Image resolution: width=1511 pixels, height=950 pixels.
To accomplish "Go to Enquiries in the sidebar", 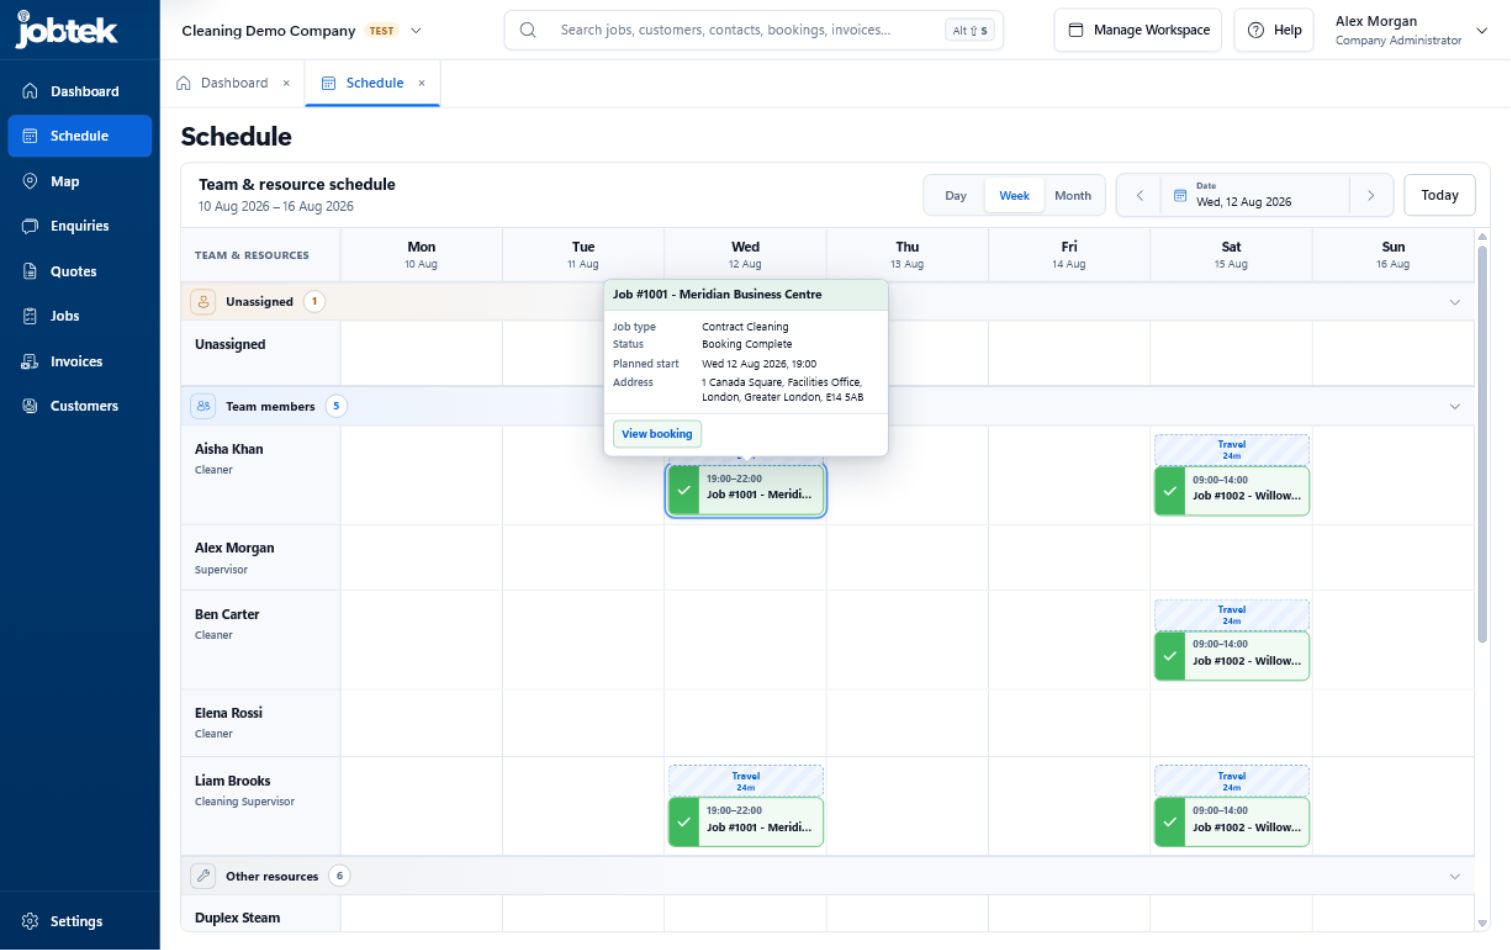I will [80, 226].
